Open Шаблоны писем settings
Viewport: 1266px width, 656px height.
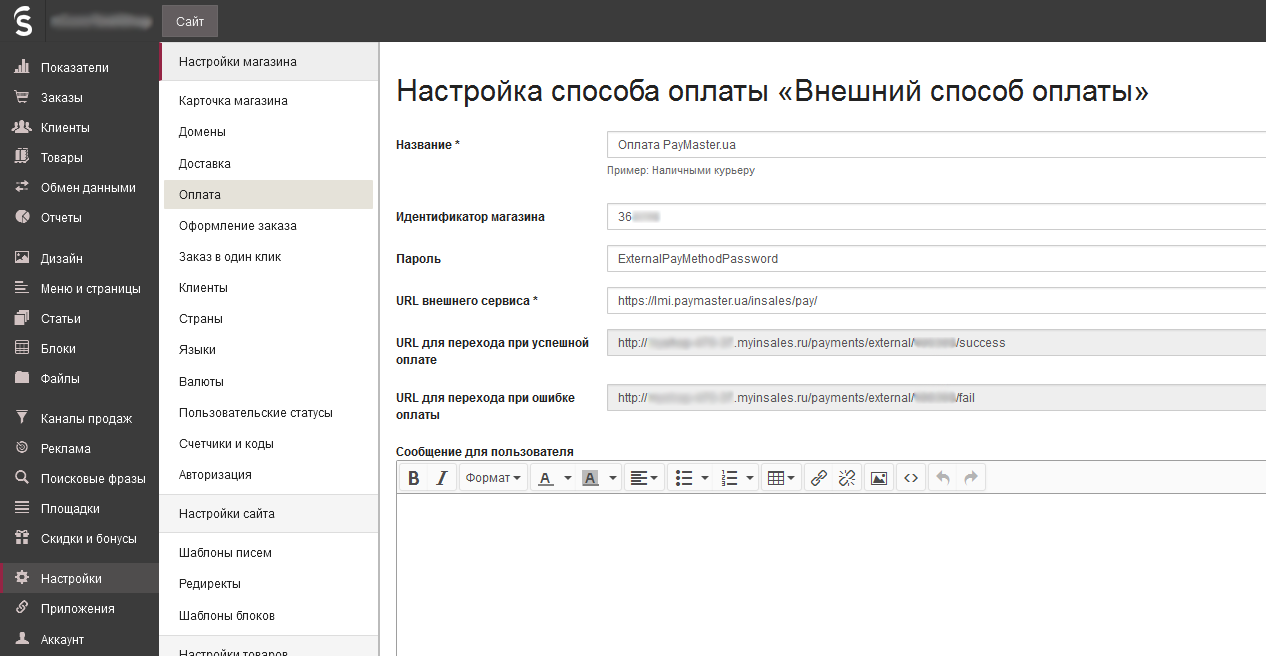(x=225, y=553)
